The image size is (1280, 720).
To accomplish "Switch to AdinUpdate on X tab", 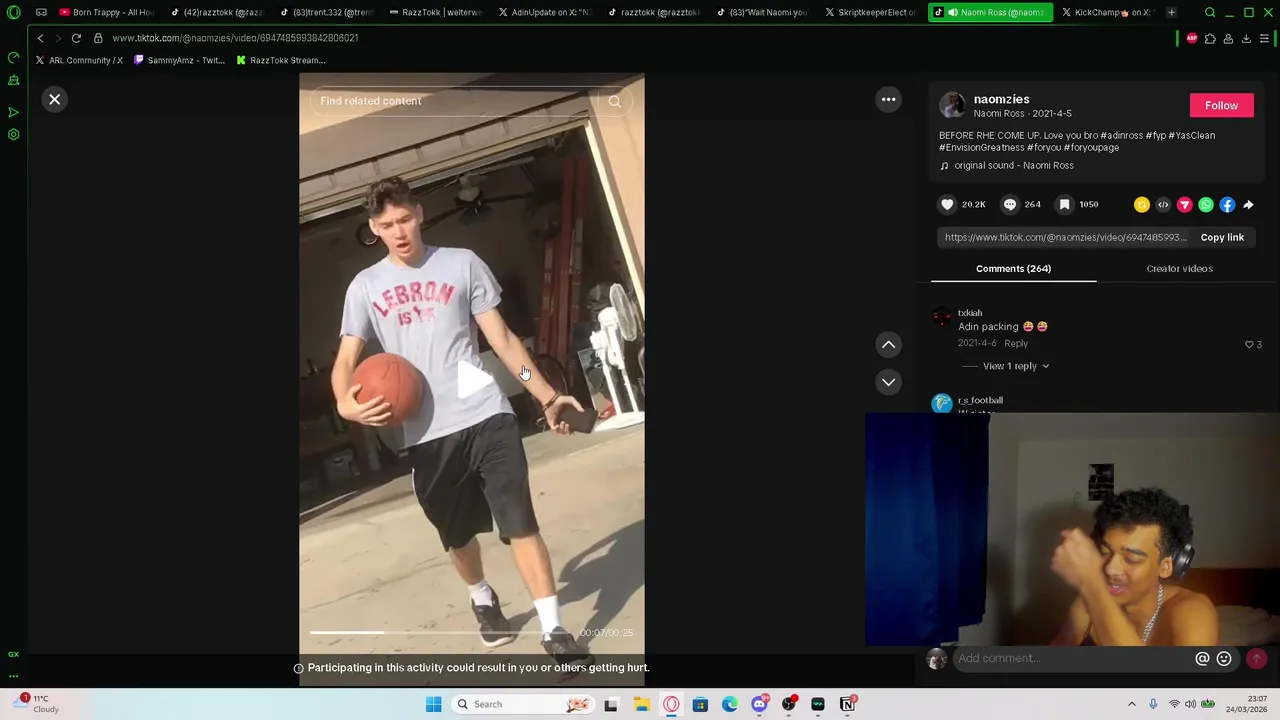I will click(x=543, y=12).
